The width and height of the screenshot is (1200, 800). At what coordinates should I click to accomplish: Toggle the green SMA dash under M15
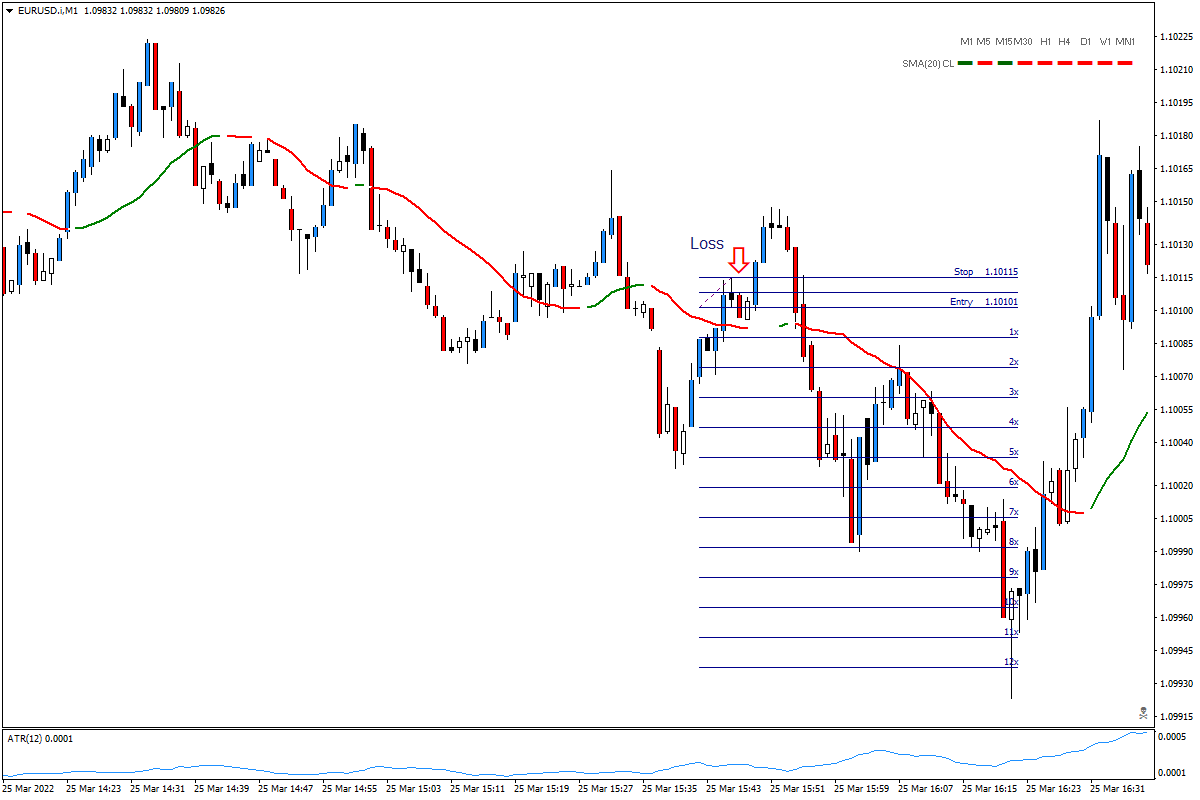tap(1004, 62)
